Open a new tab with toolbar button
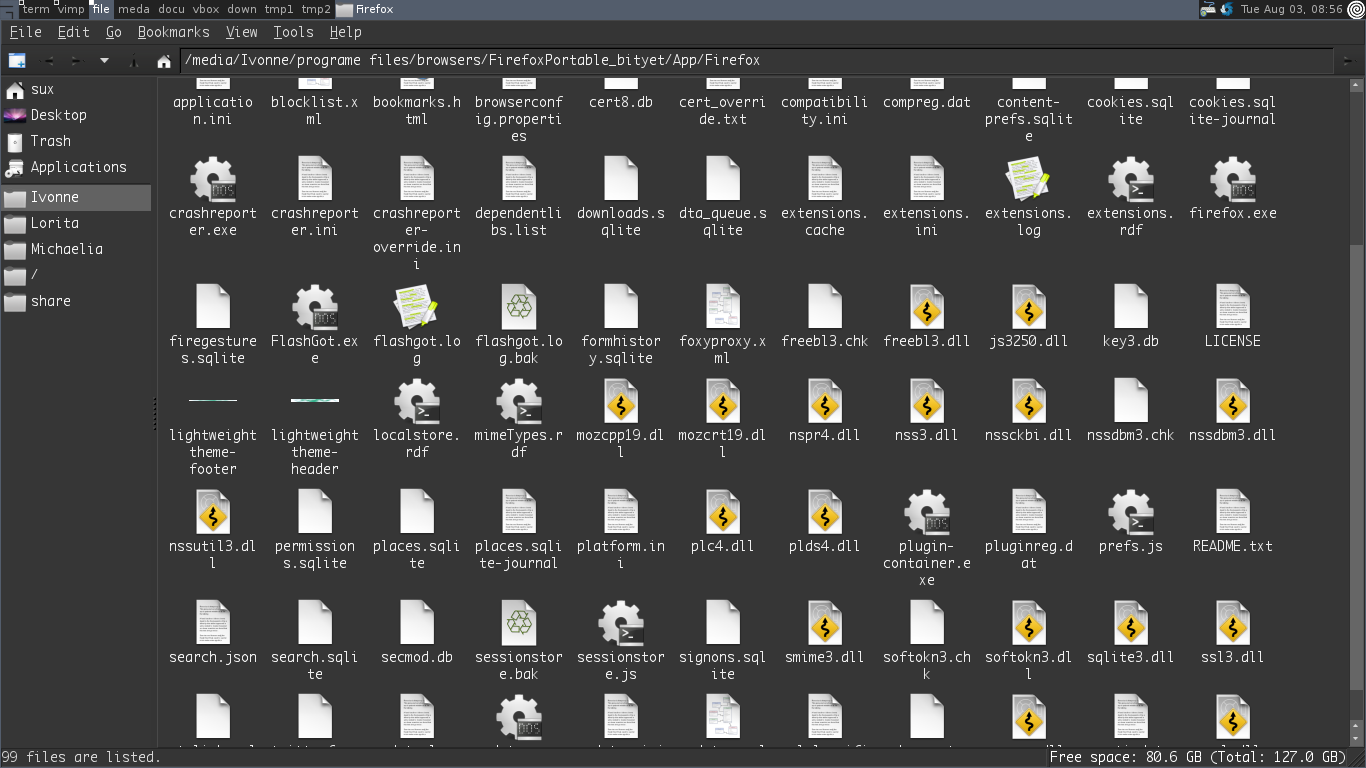The image size is (1366, 768). pos(17,61)
